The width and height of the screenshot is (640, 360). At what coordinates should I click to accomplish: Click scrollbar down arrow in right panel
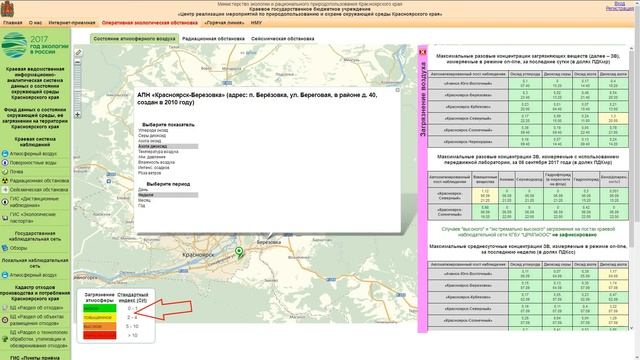[x=632, y=328]
